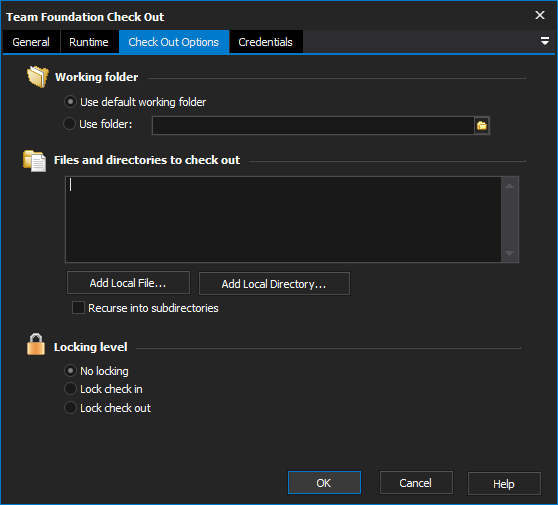This screenshot has width=558, height=505.
Task: Click inside the files to check out text area
Action: coord(283,219)
